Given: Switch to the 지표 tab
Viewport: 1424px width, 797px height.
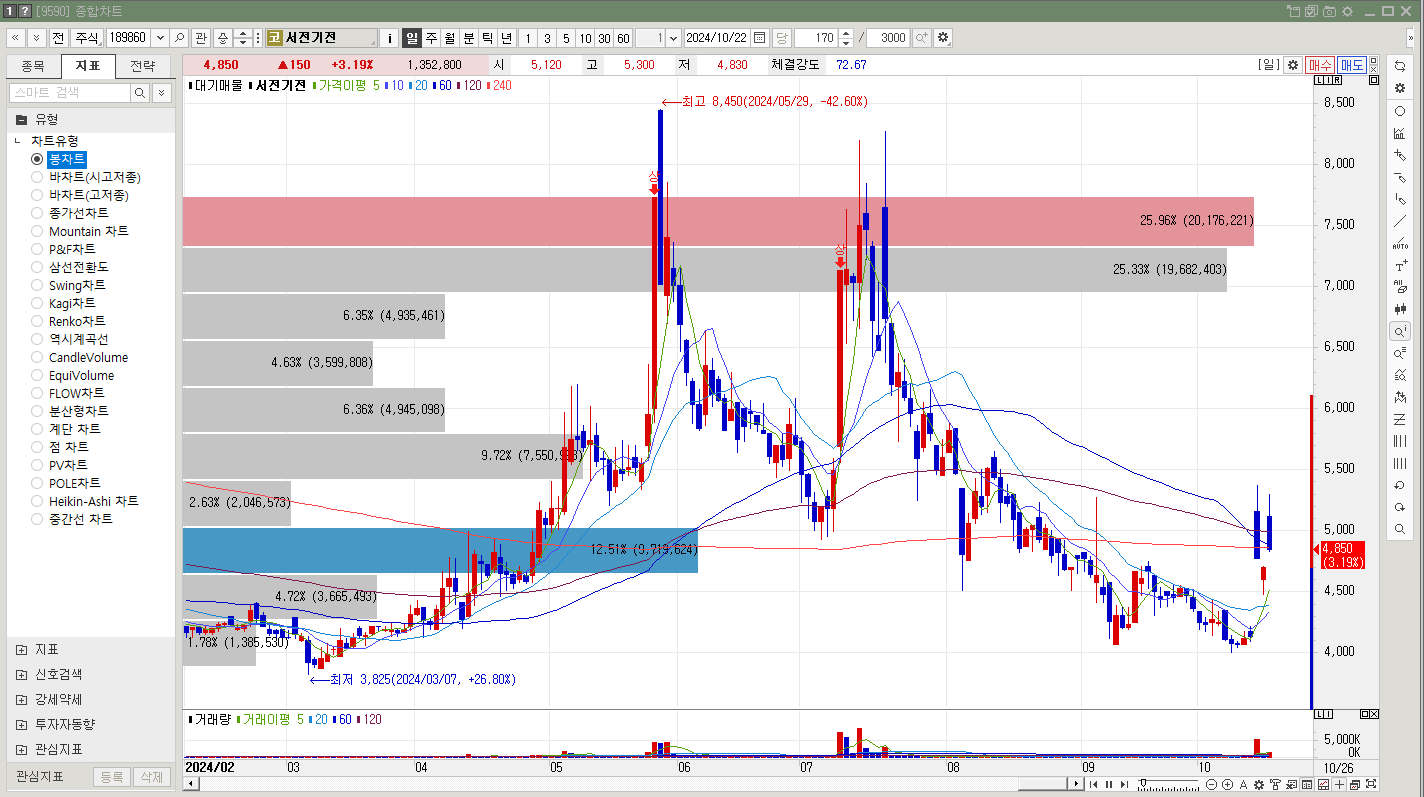Looking at the screenshot, I should pyautogui.click(x=88, y=67).
